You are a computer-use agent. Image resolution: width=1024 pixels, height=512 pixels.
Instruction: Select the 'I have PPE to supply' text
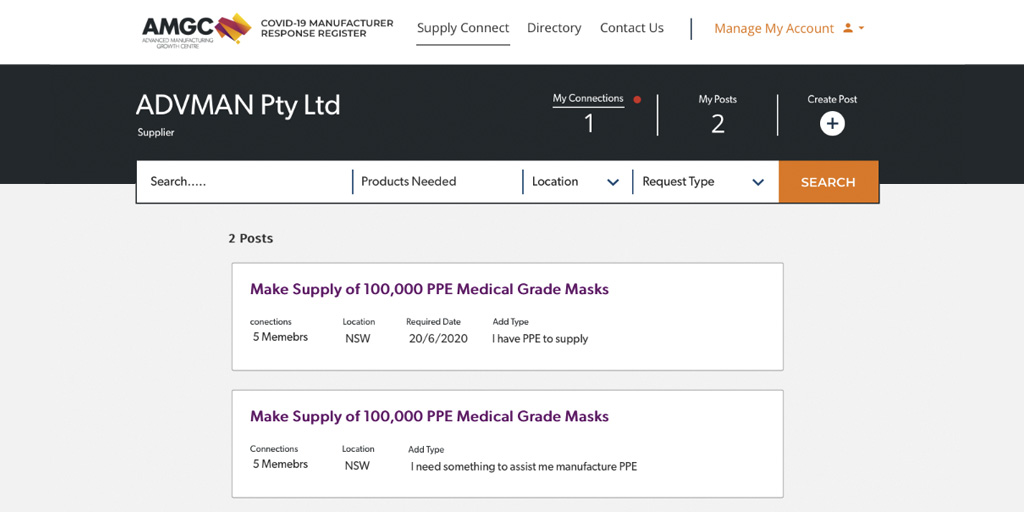[540, 339]
